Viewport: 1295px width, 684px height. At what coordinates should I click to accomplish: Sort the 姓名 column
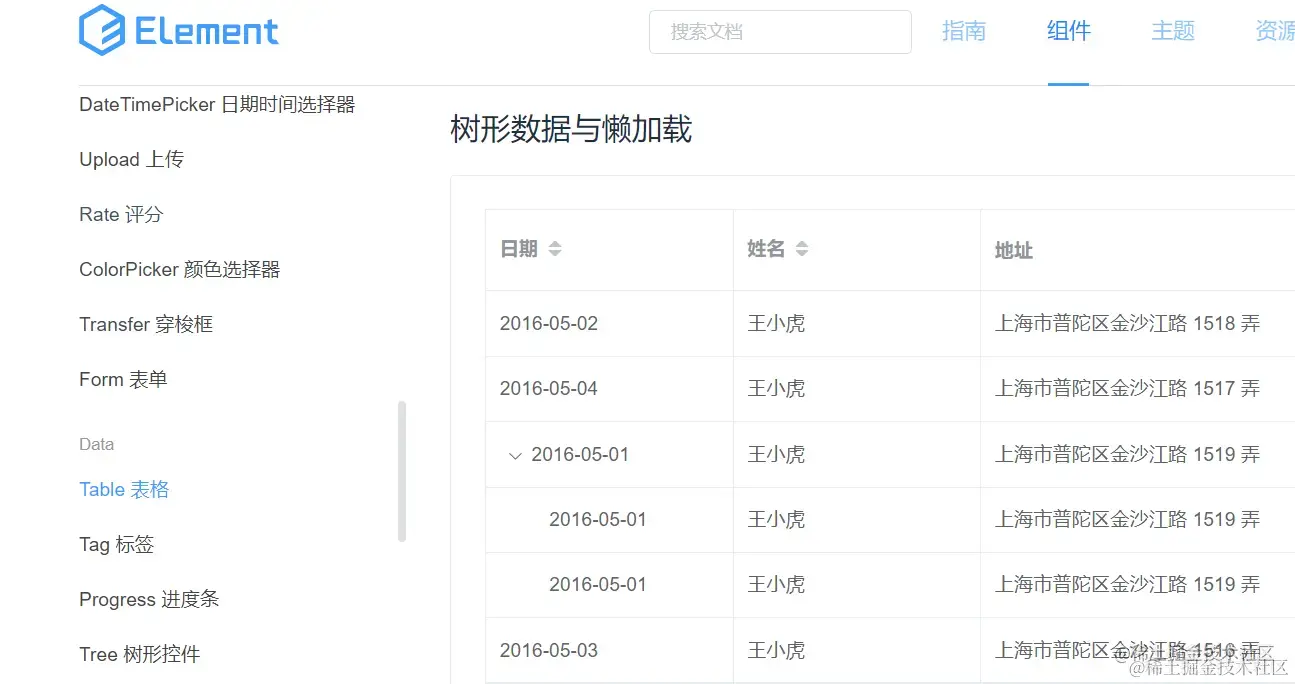pos(801,249)
